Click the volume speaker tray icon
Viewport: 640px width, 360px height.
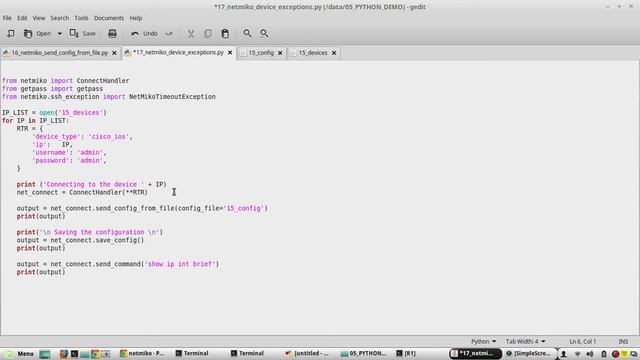coord(590,354)
